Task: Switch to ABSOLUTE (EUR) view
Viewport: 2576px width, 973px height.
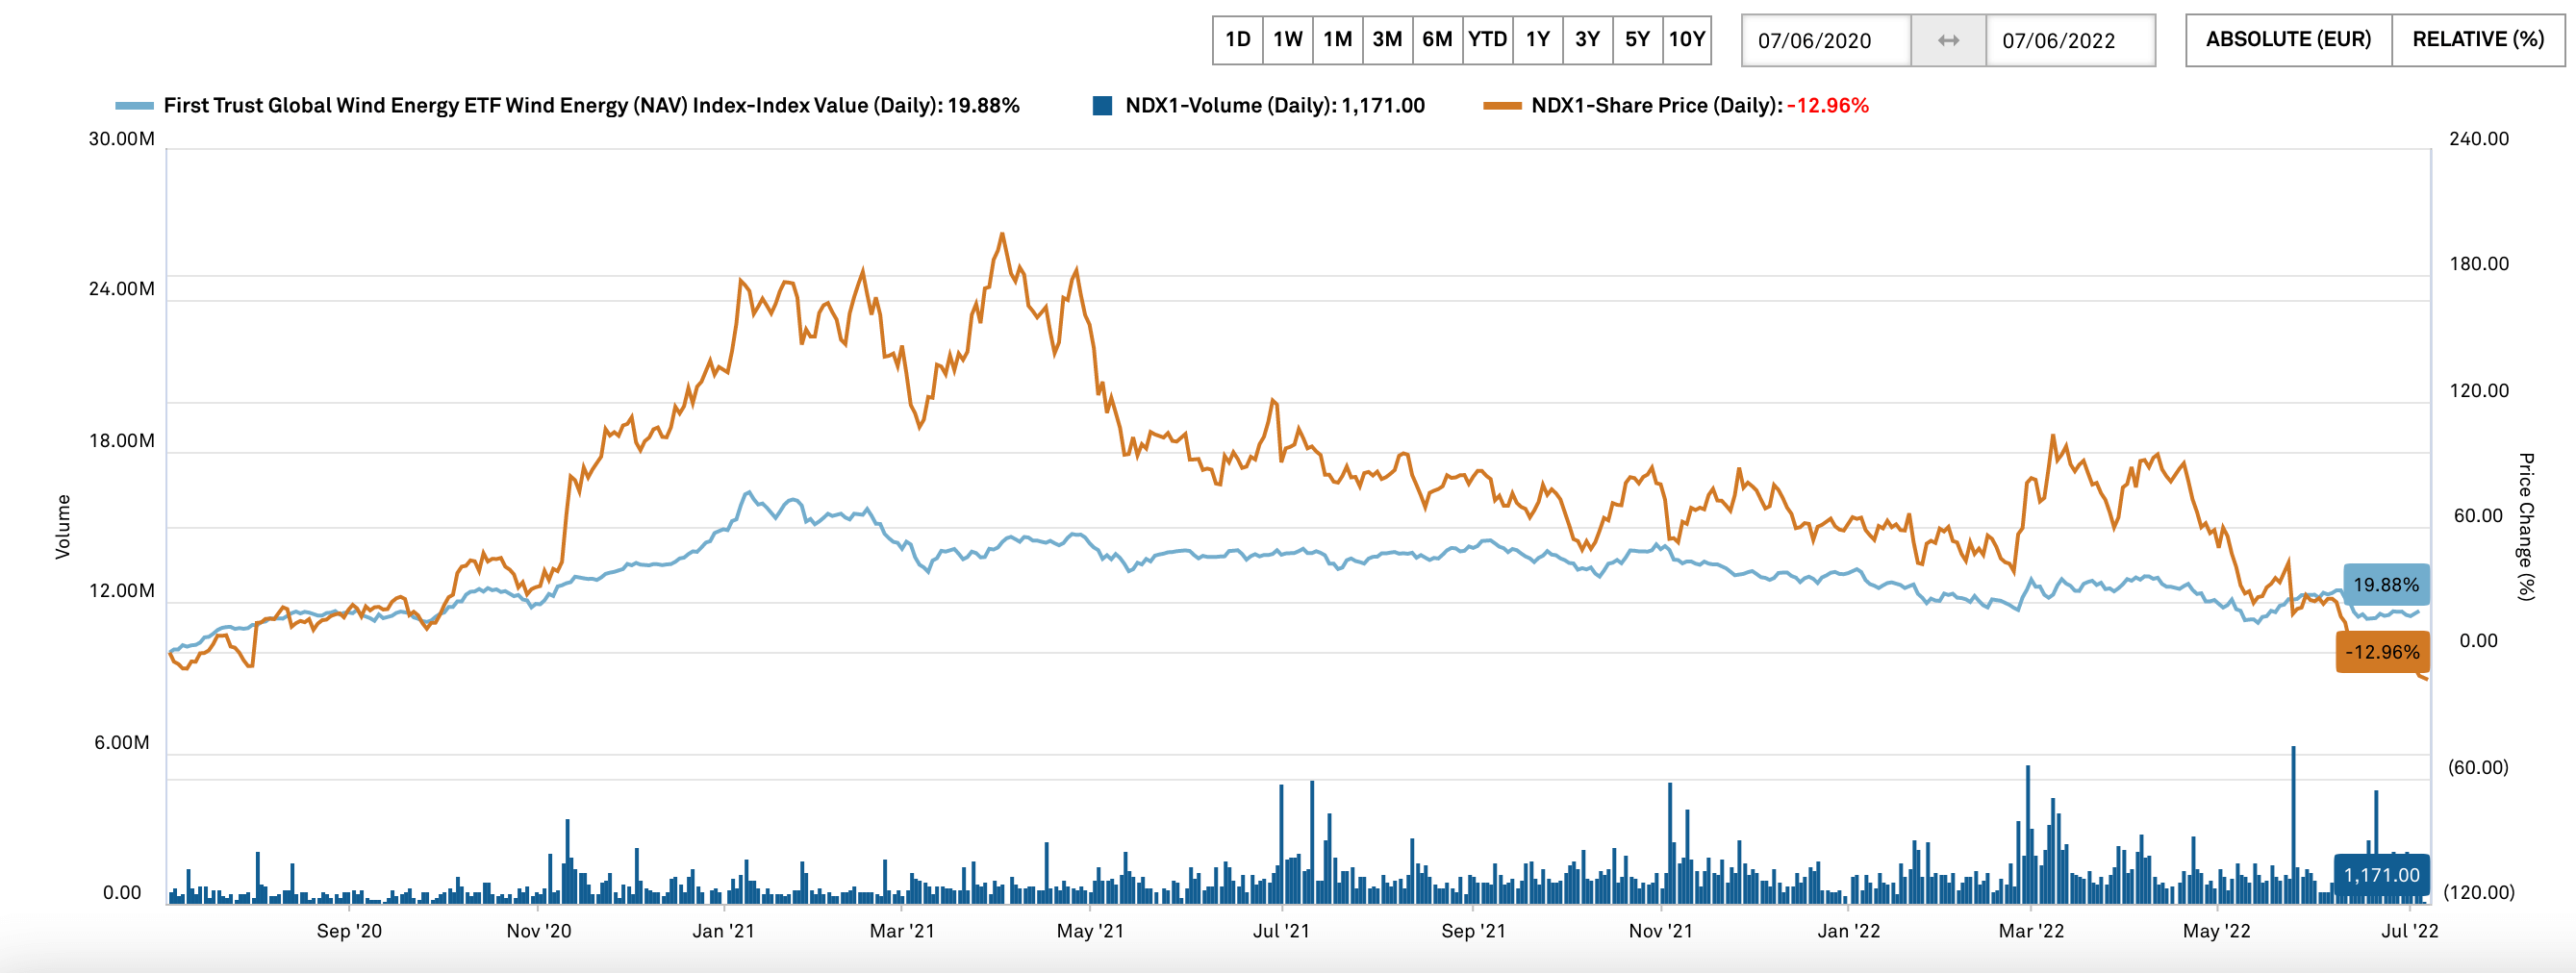Action: (x=2288, y=40)
